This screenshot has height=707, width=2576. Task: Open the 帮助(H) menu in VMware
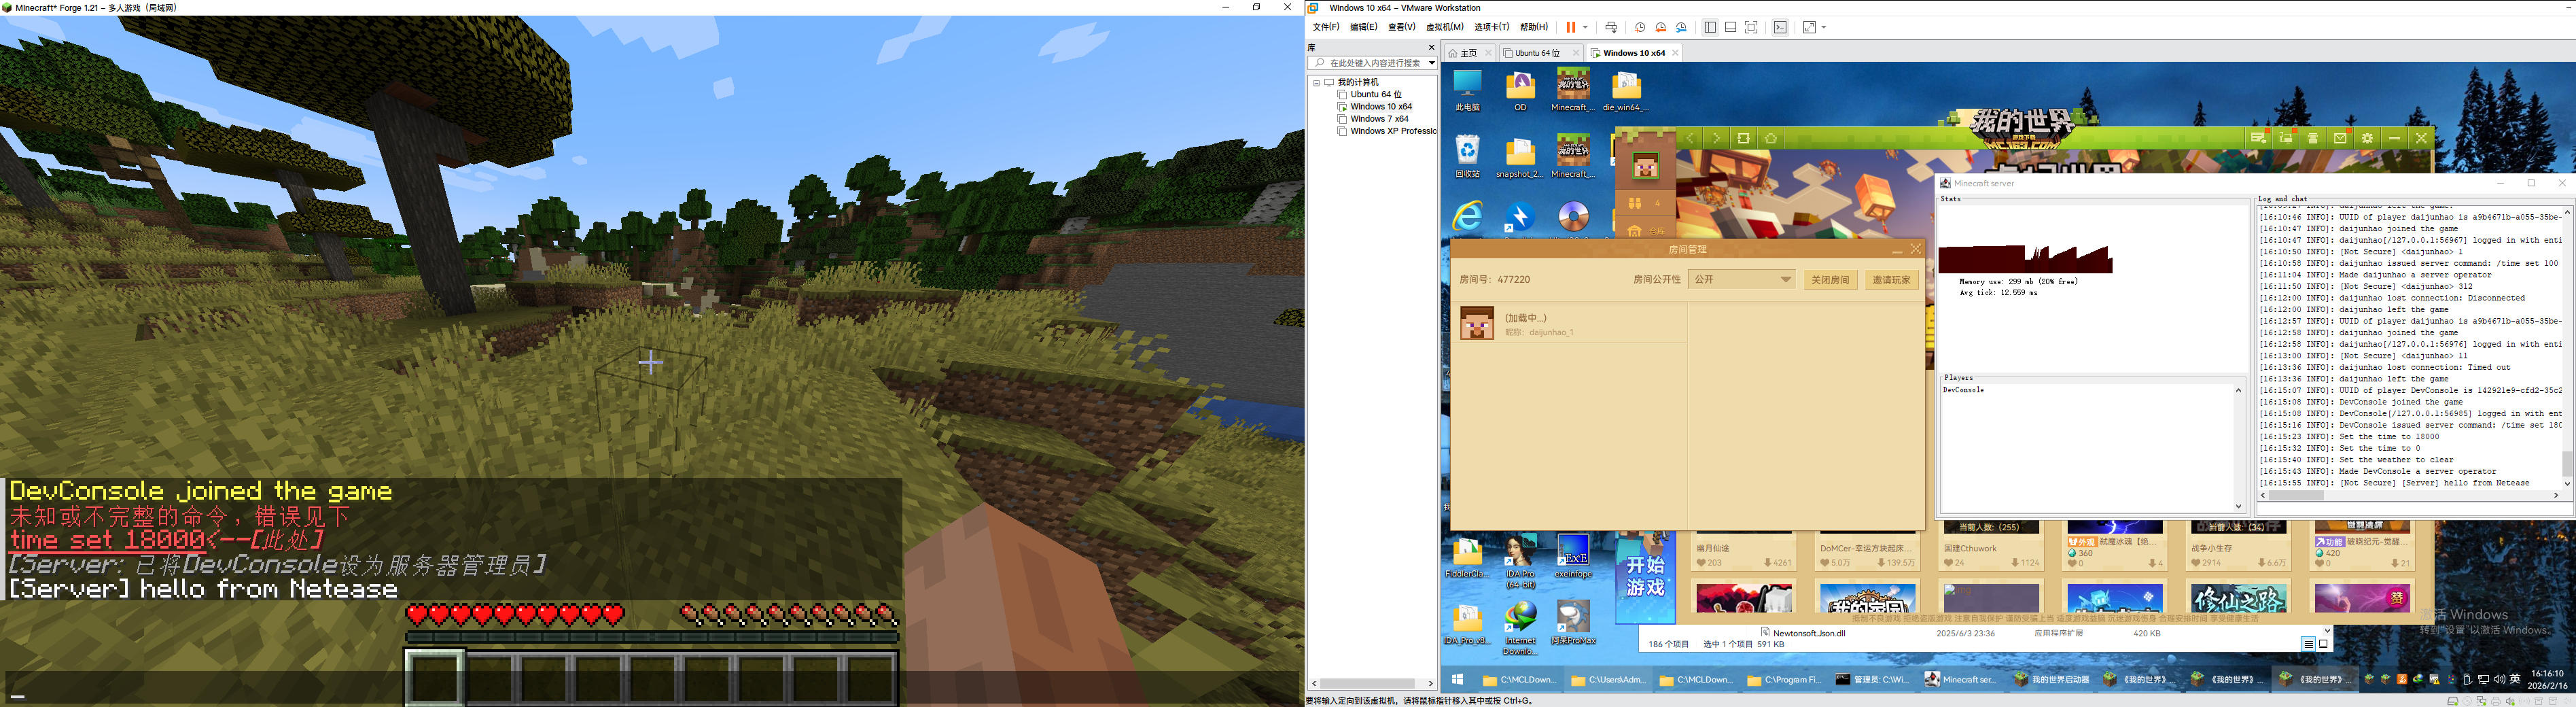[1533, 27]
